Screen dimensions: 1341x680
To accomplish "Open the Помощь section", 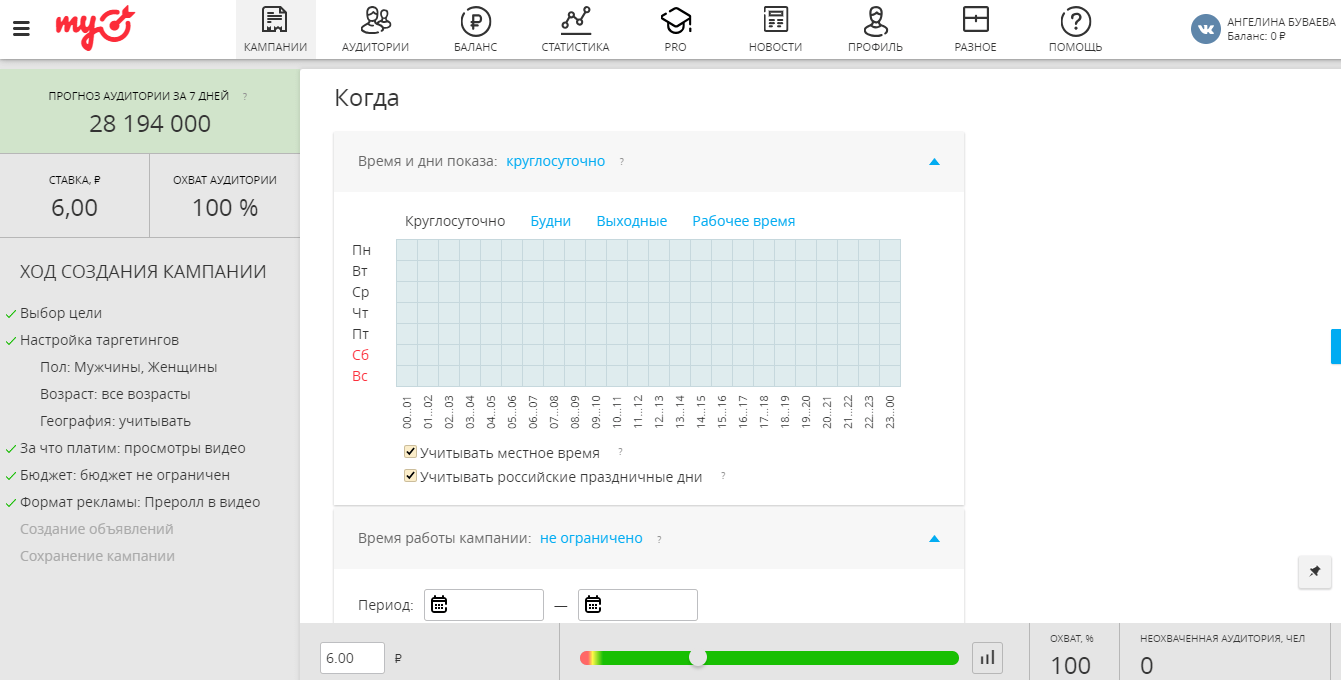I will coord(1075,28).
